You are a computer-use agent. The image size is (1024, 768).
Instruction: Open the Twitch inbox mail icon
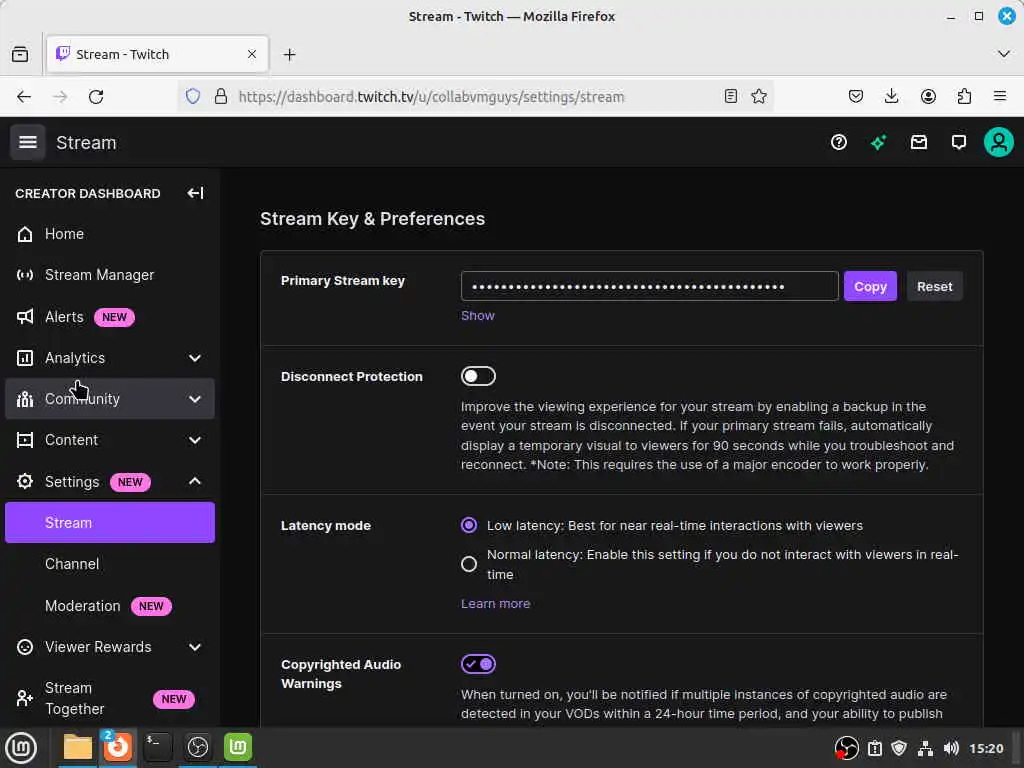(x=919, y=142)
